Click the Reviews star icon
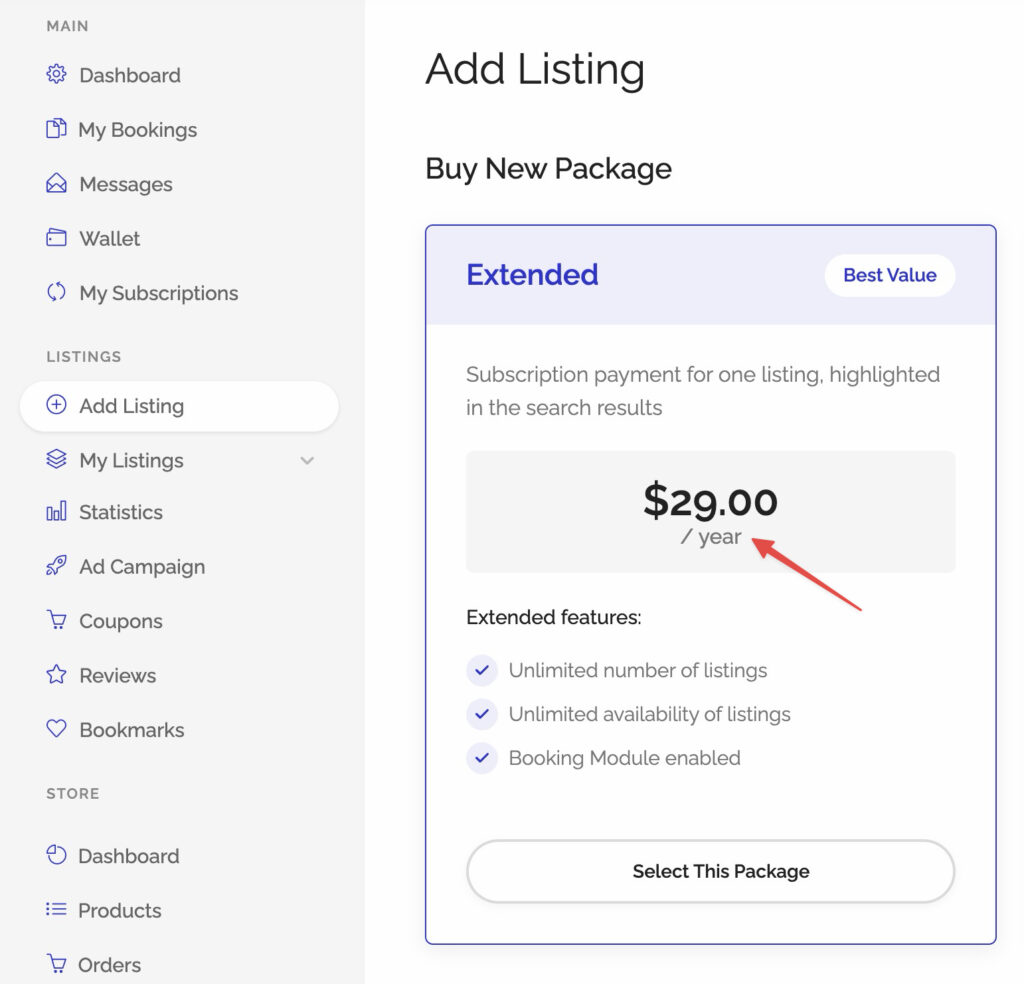 (56, 675)
